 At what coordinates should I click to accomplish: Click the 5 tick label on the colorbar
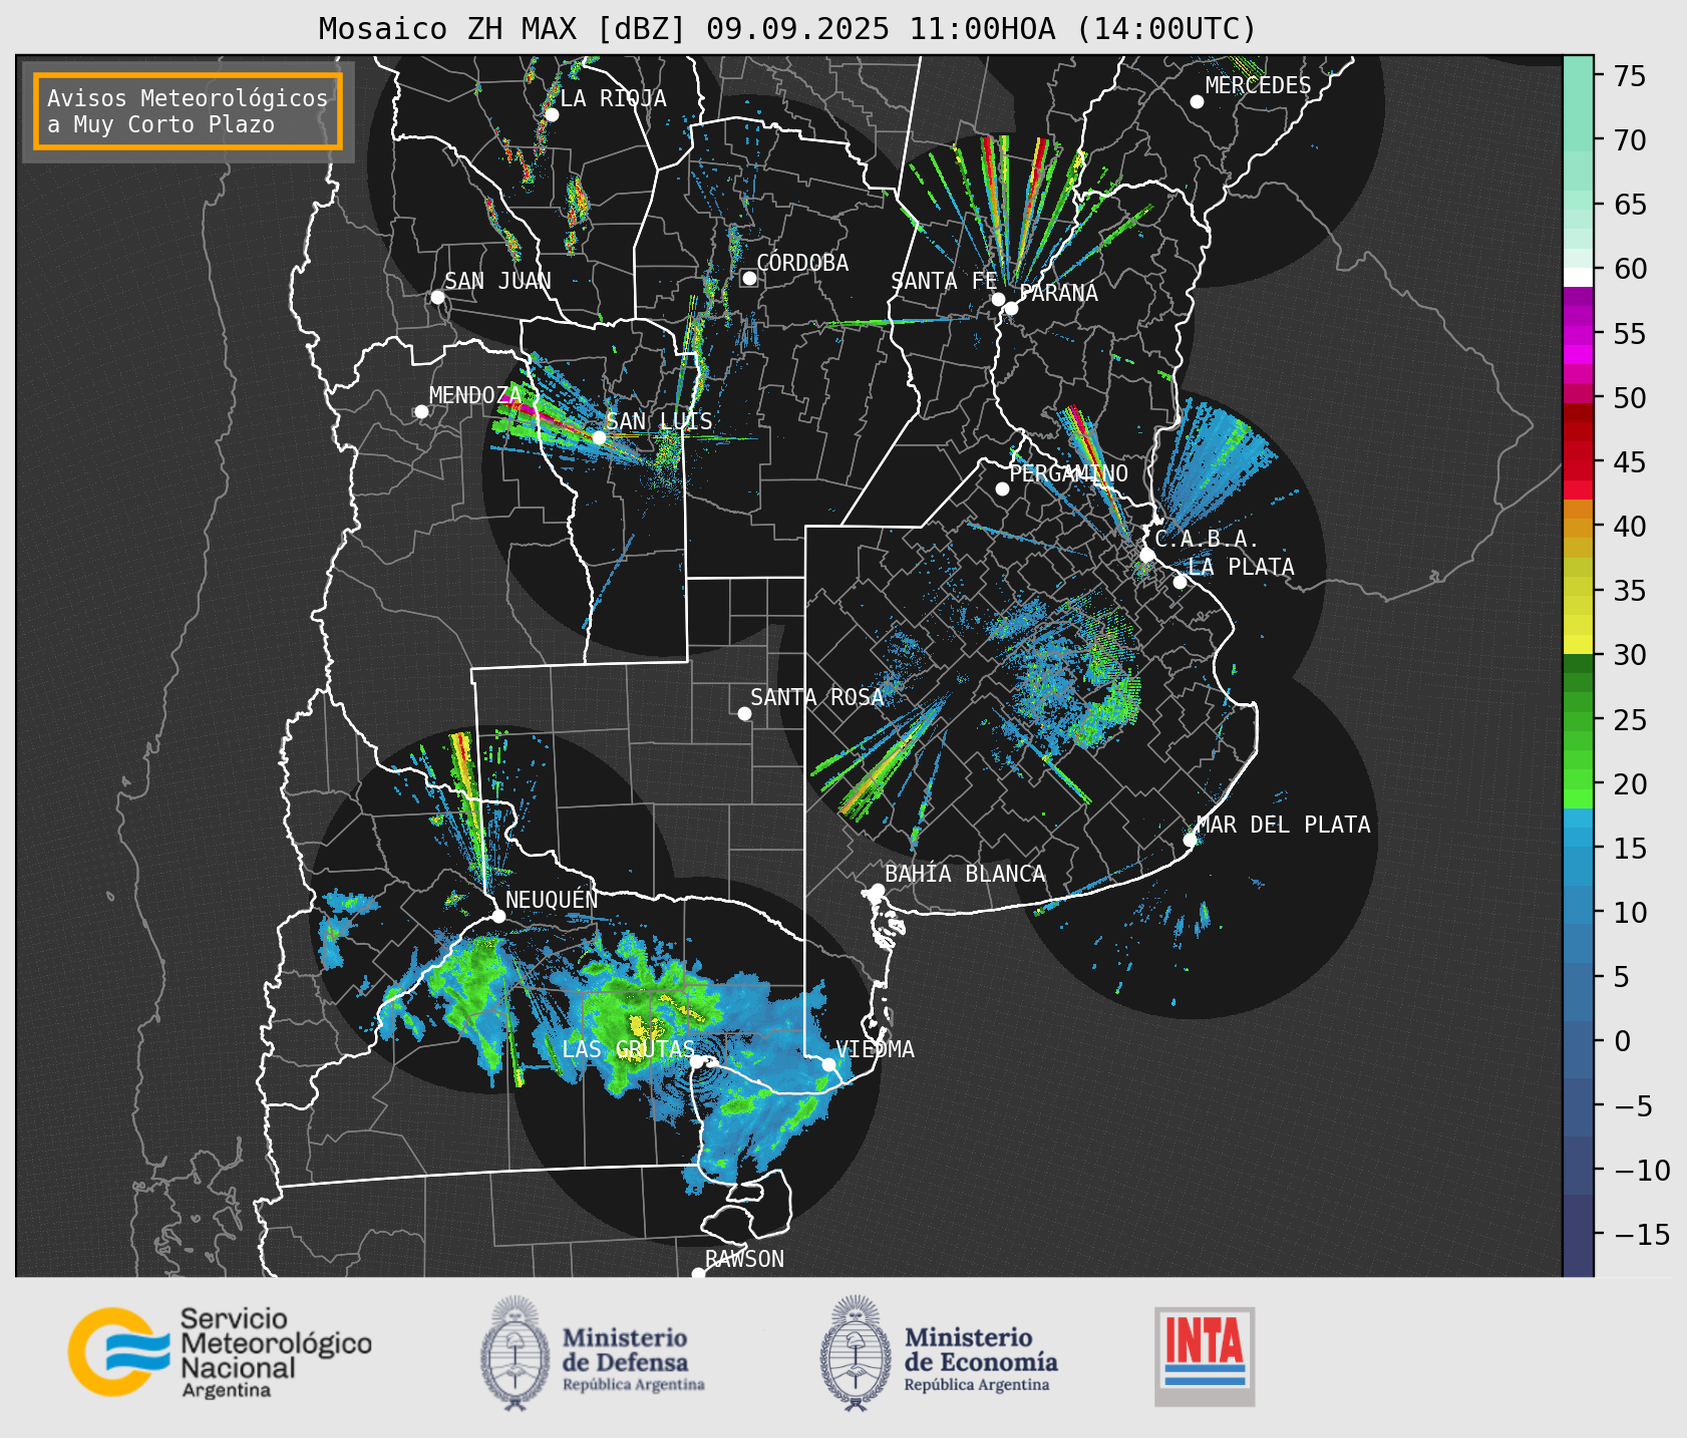(1621, 977)
